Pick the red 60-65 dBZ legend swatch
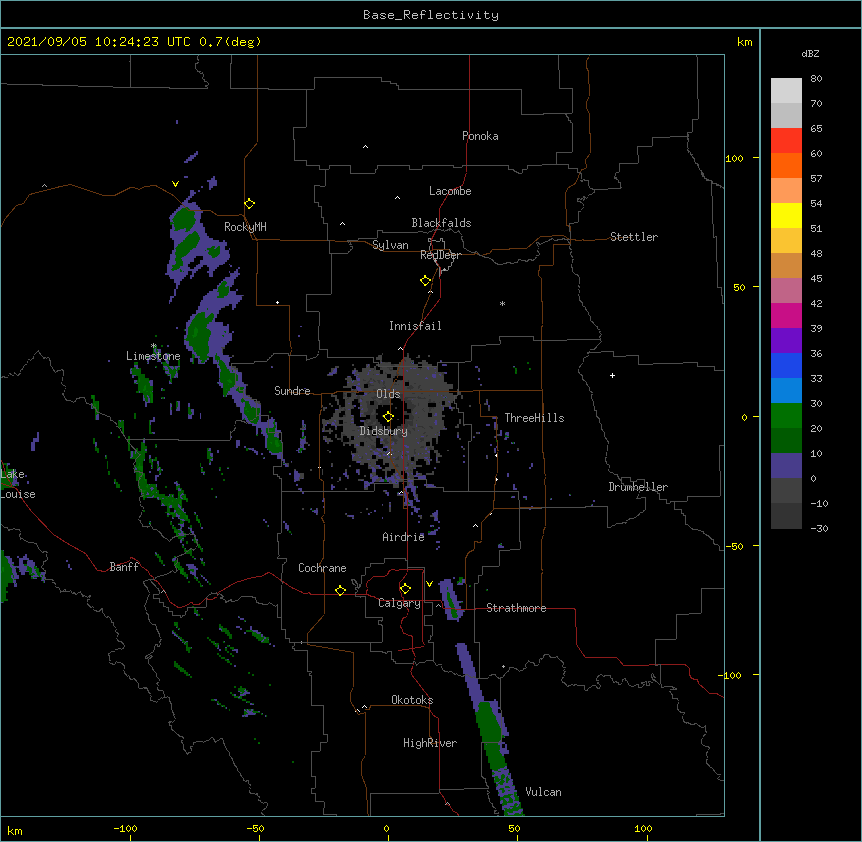The height and width of the screenshot is (842, 862). click(x=786, y=141)
